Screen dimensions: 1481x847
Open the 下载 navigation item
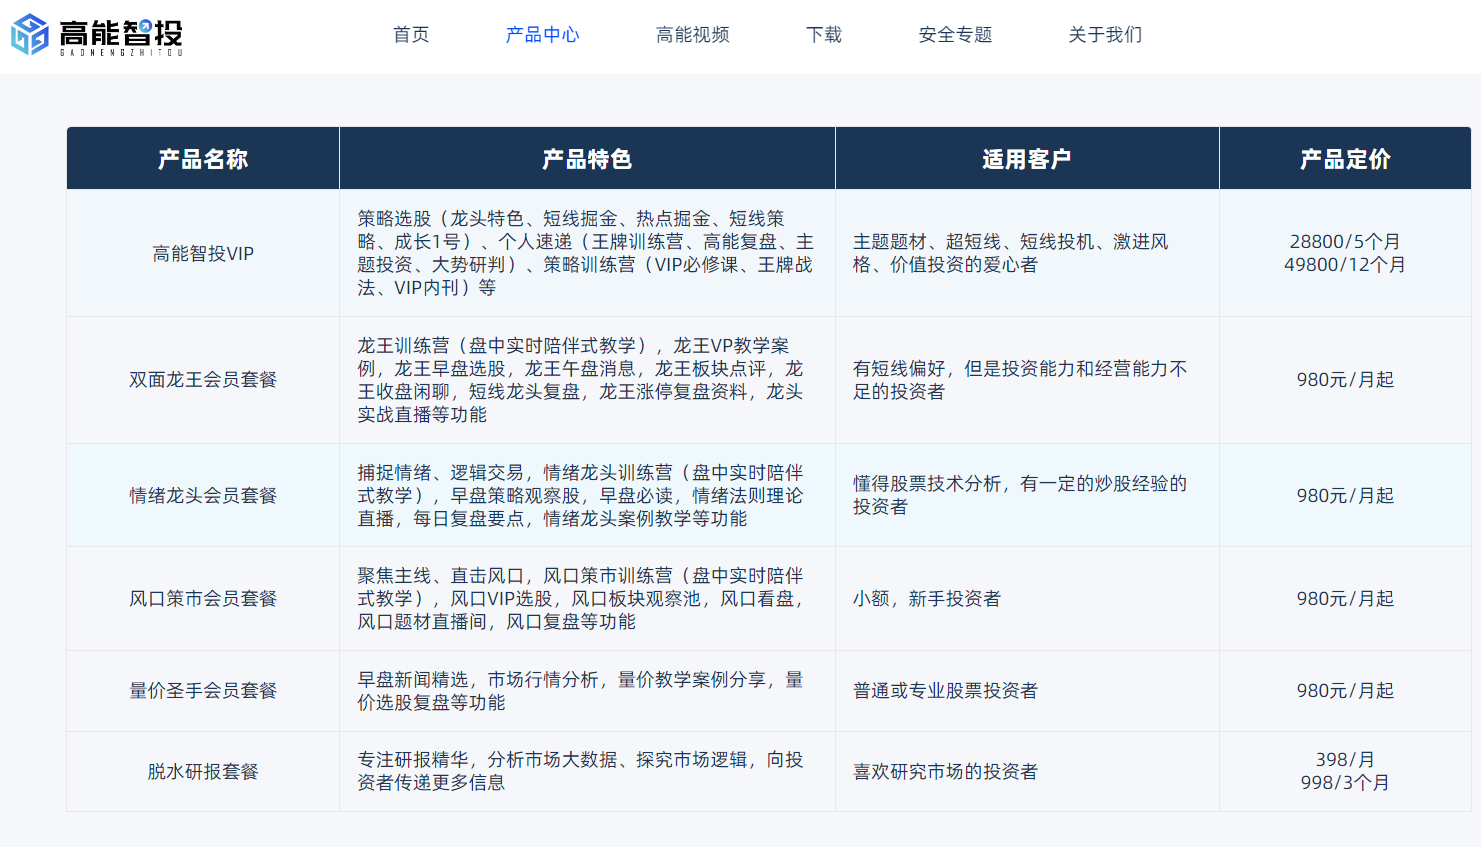[824, 35]
